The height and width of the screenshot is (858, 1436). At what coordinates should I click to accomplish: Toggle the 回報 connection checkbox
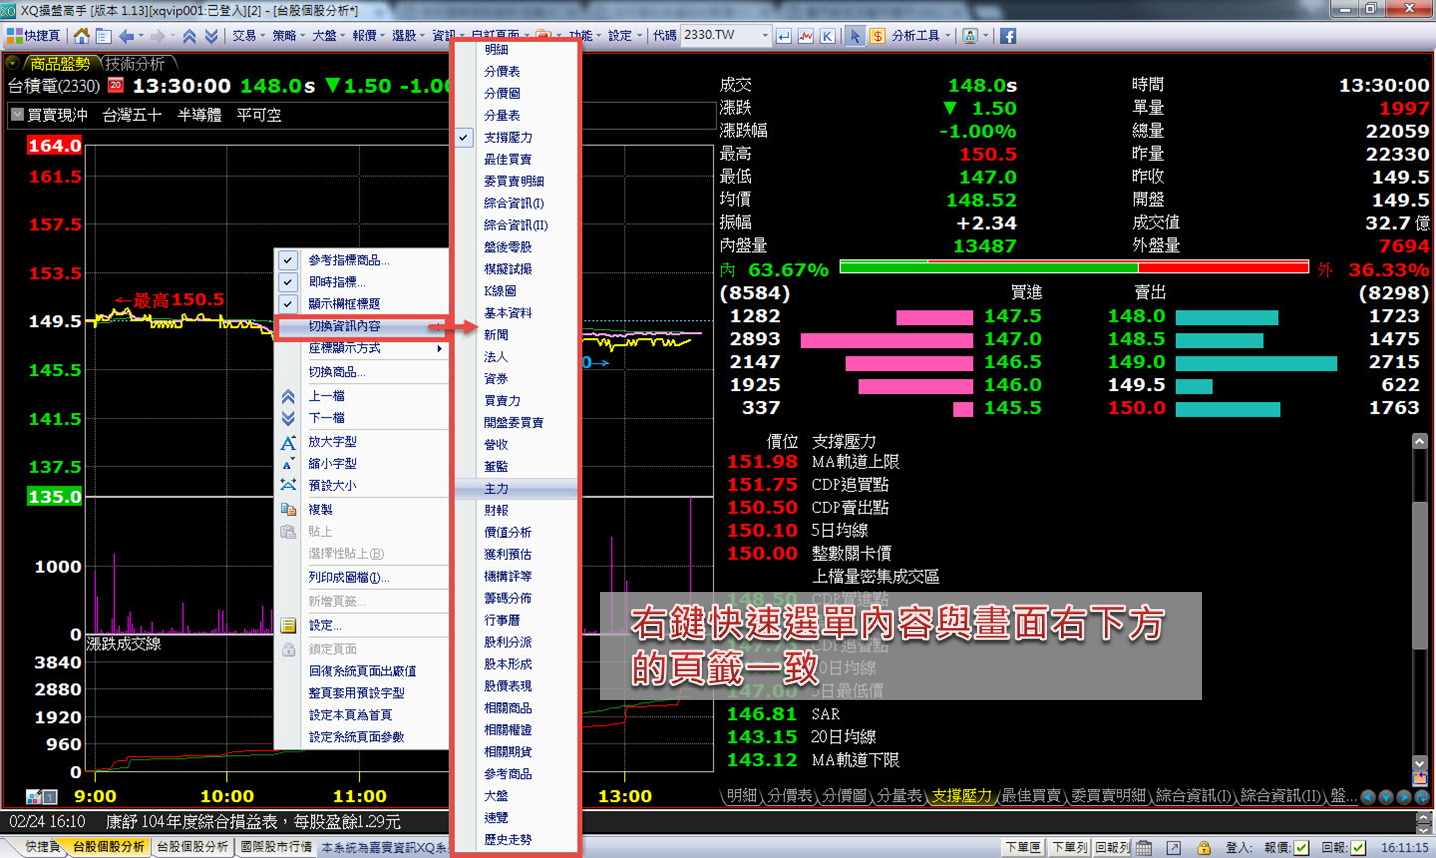pyautogui.click(x=1358, y=848)
